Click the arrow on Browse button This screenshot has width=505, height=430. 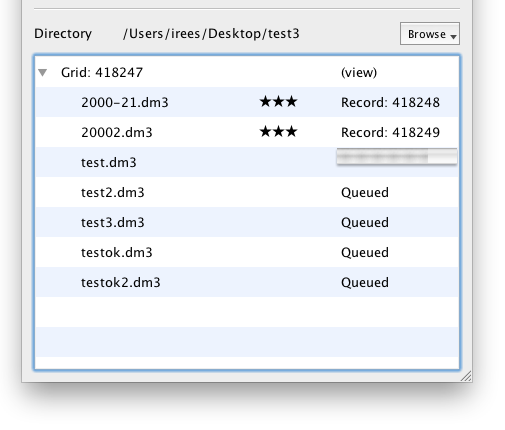tap(453, 36)
